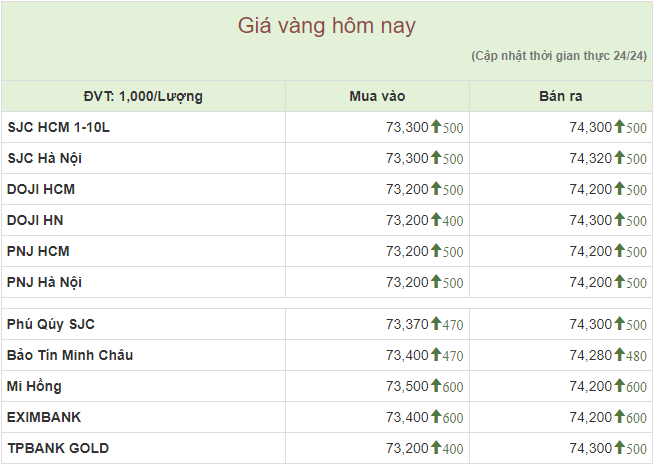The image size is (656, 468).
Task: Click the 600 change in EXIMBANK buy cell
Action: (453, 418)
